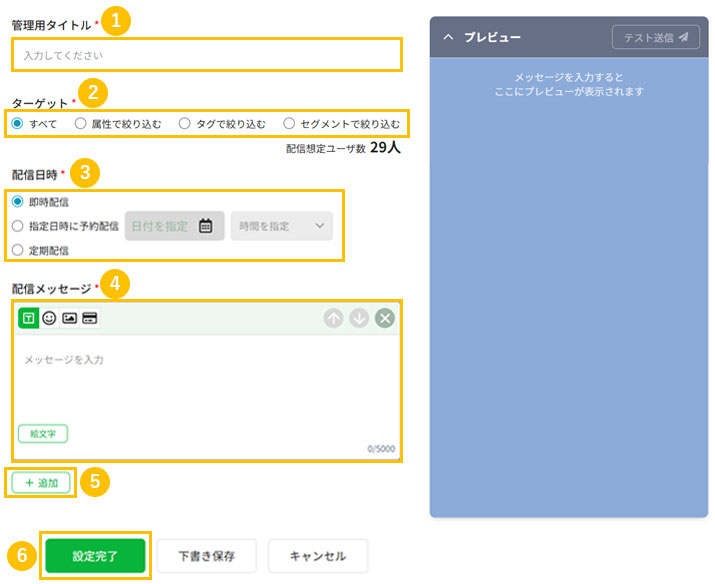Collapse the プレビュー panel chevron
The width and height of the screenshot is (715, 584).
pos(448,37)
